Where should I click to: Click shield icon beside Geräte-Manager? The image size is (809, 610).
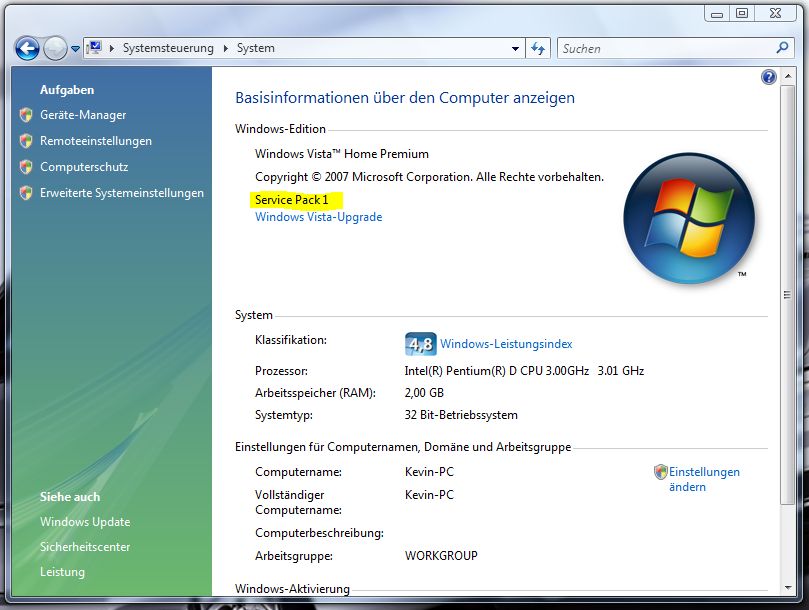26,115
